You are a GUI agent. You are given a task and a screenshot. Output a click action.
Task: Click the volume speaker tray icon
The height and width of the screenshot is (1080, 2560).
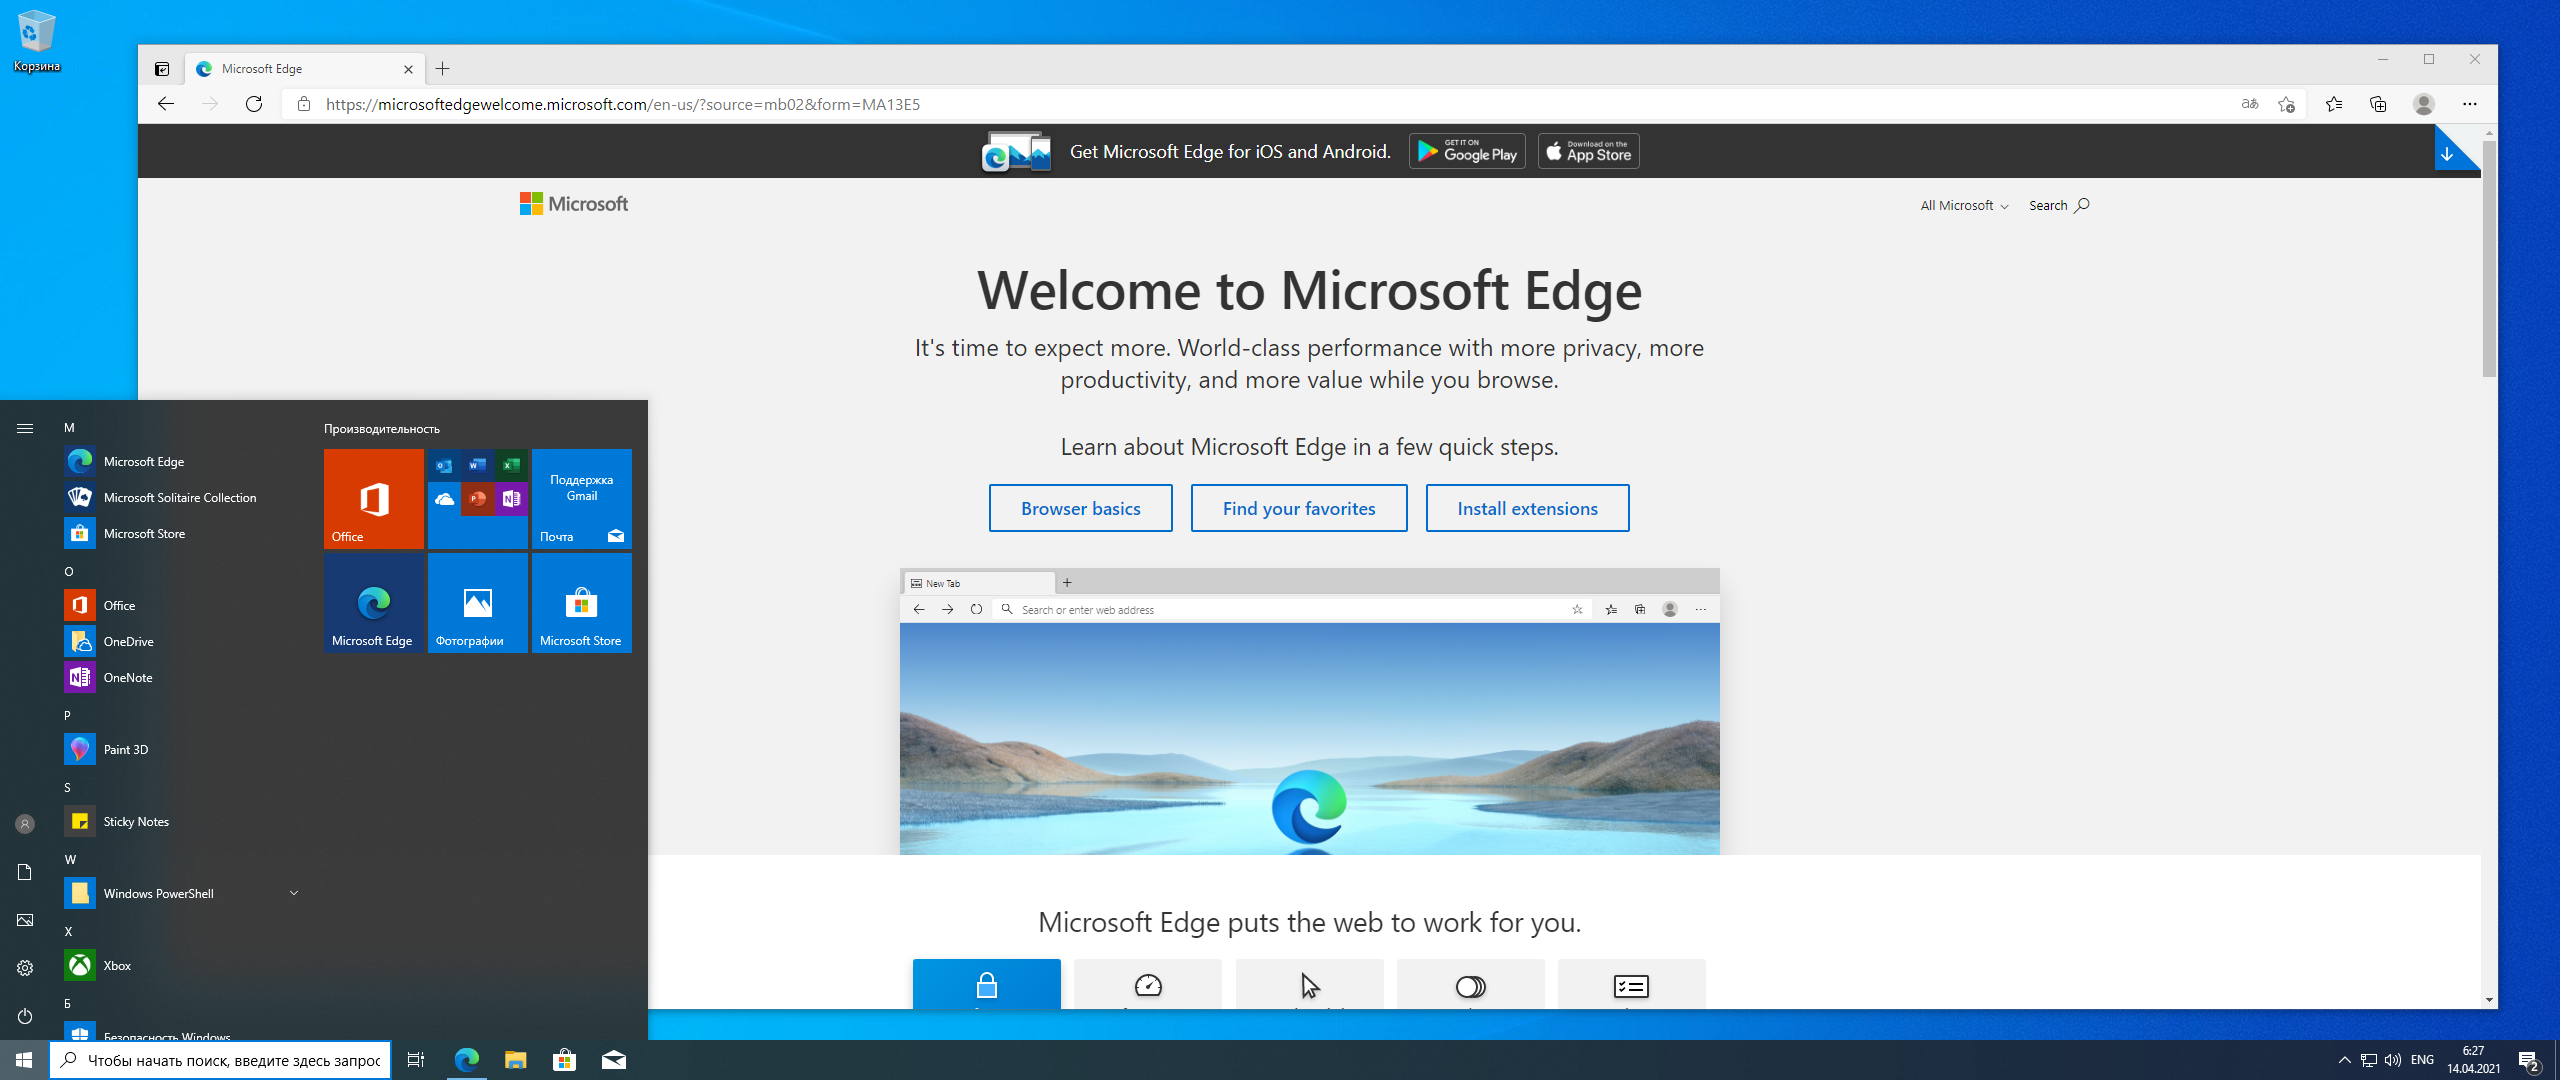(x=2393, y=1060)
